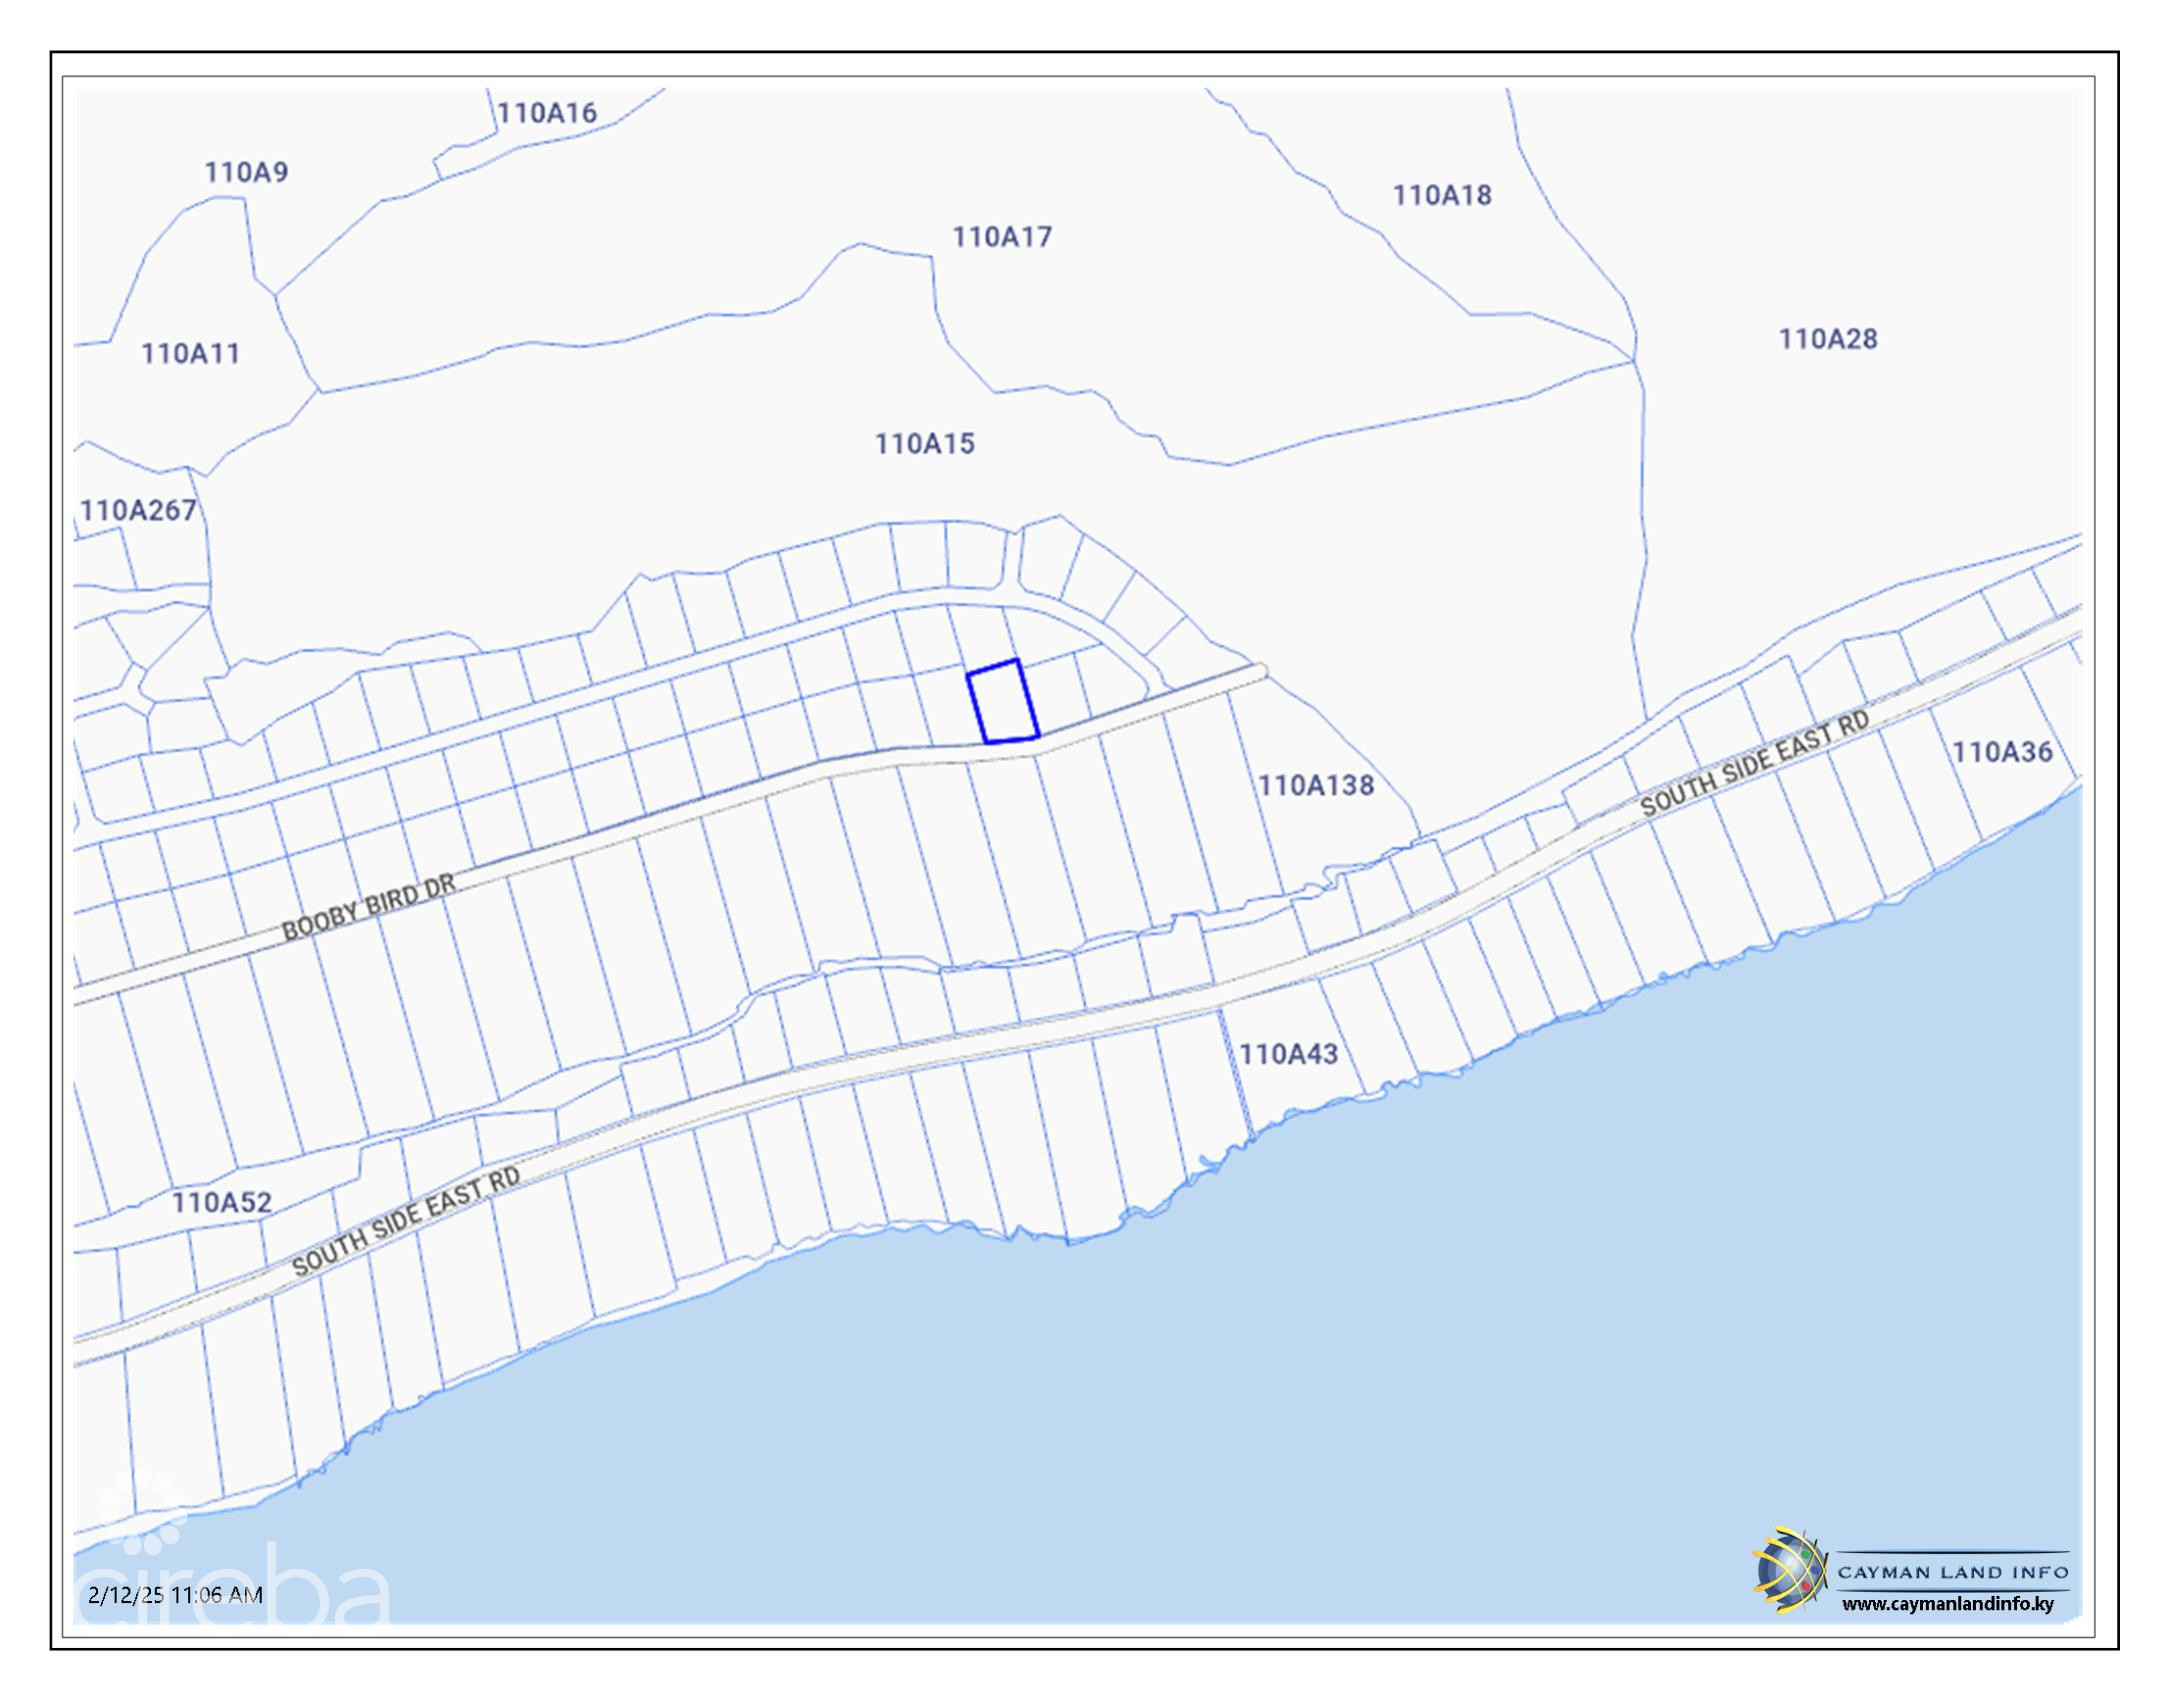The height and width of the screenshot is (1700, 2168).
Task: Click parcel label 110A16
Action: pyautogui.click(x=547, y=113)
